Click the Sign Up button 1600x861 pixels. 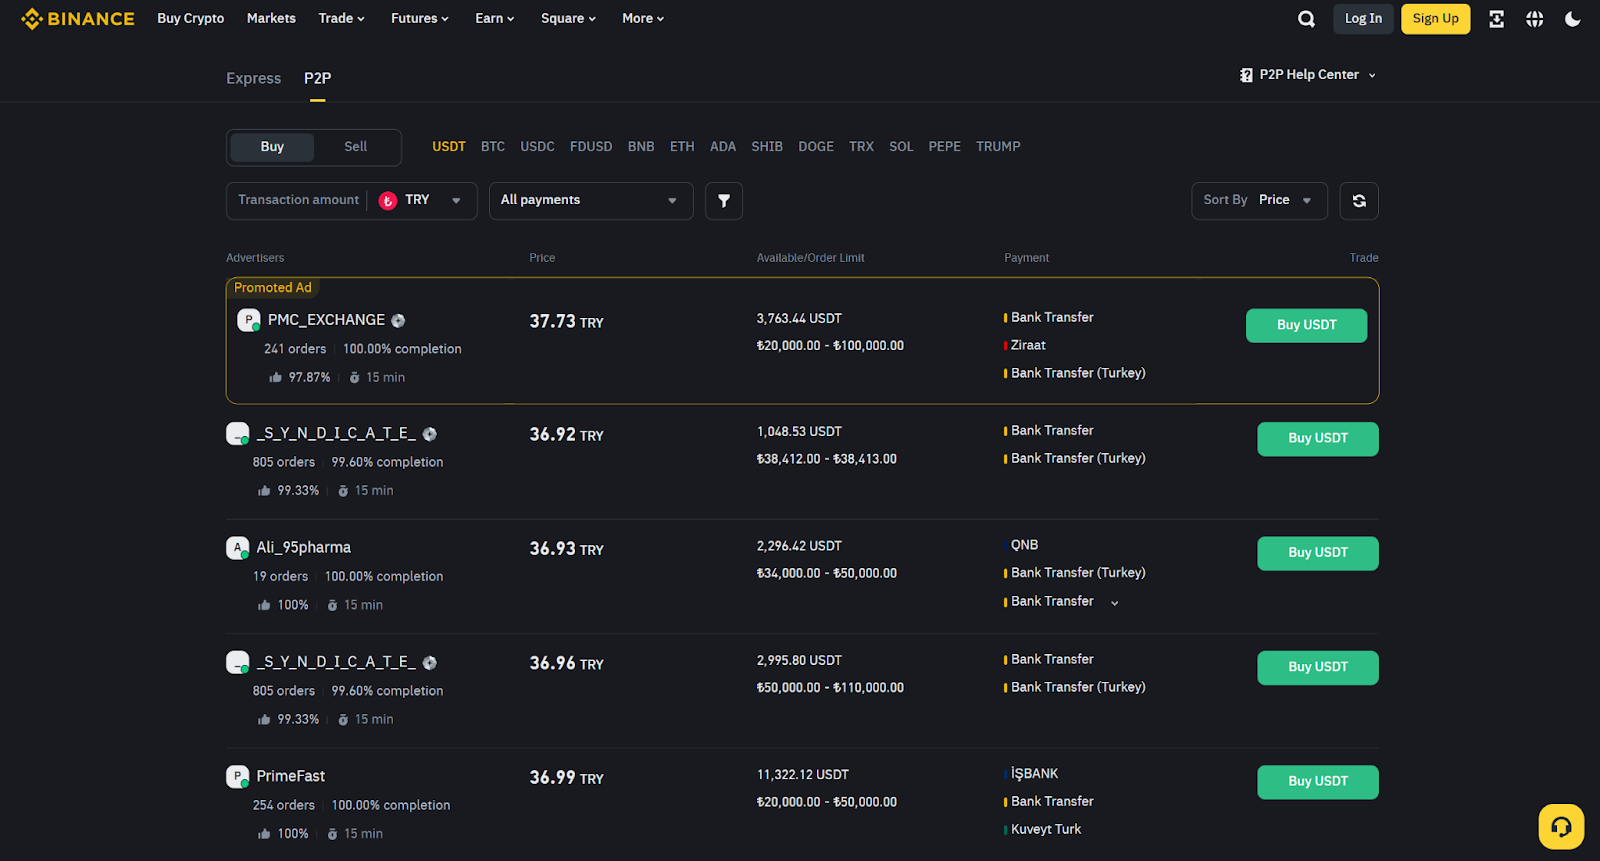point(1435,19)
